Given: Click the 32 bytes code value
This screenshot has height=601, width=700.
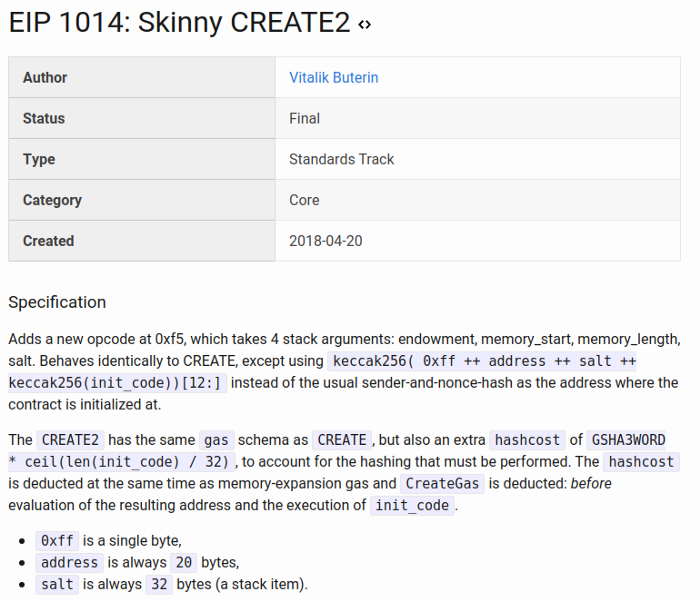Looking at the screenshot, I should click(158, 584).
